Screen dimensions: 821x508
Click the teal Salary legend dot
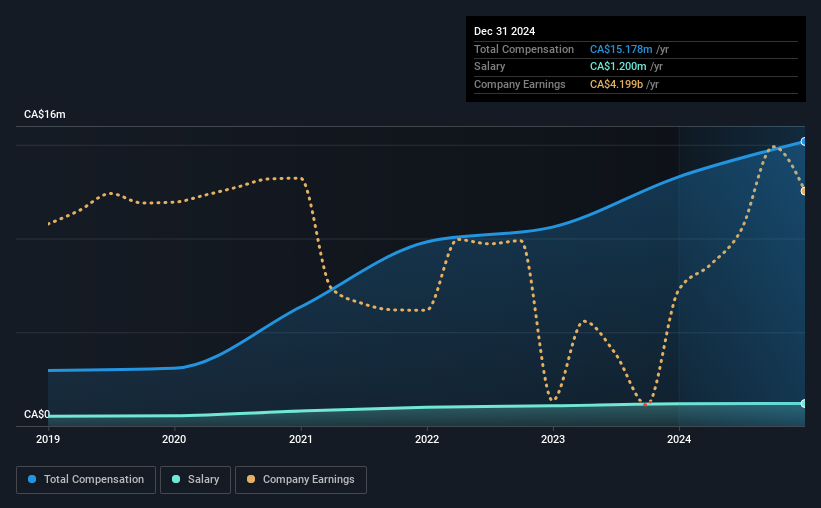click(x=176, y=479)
